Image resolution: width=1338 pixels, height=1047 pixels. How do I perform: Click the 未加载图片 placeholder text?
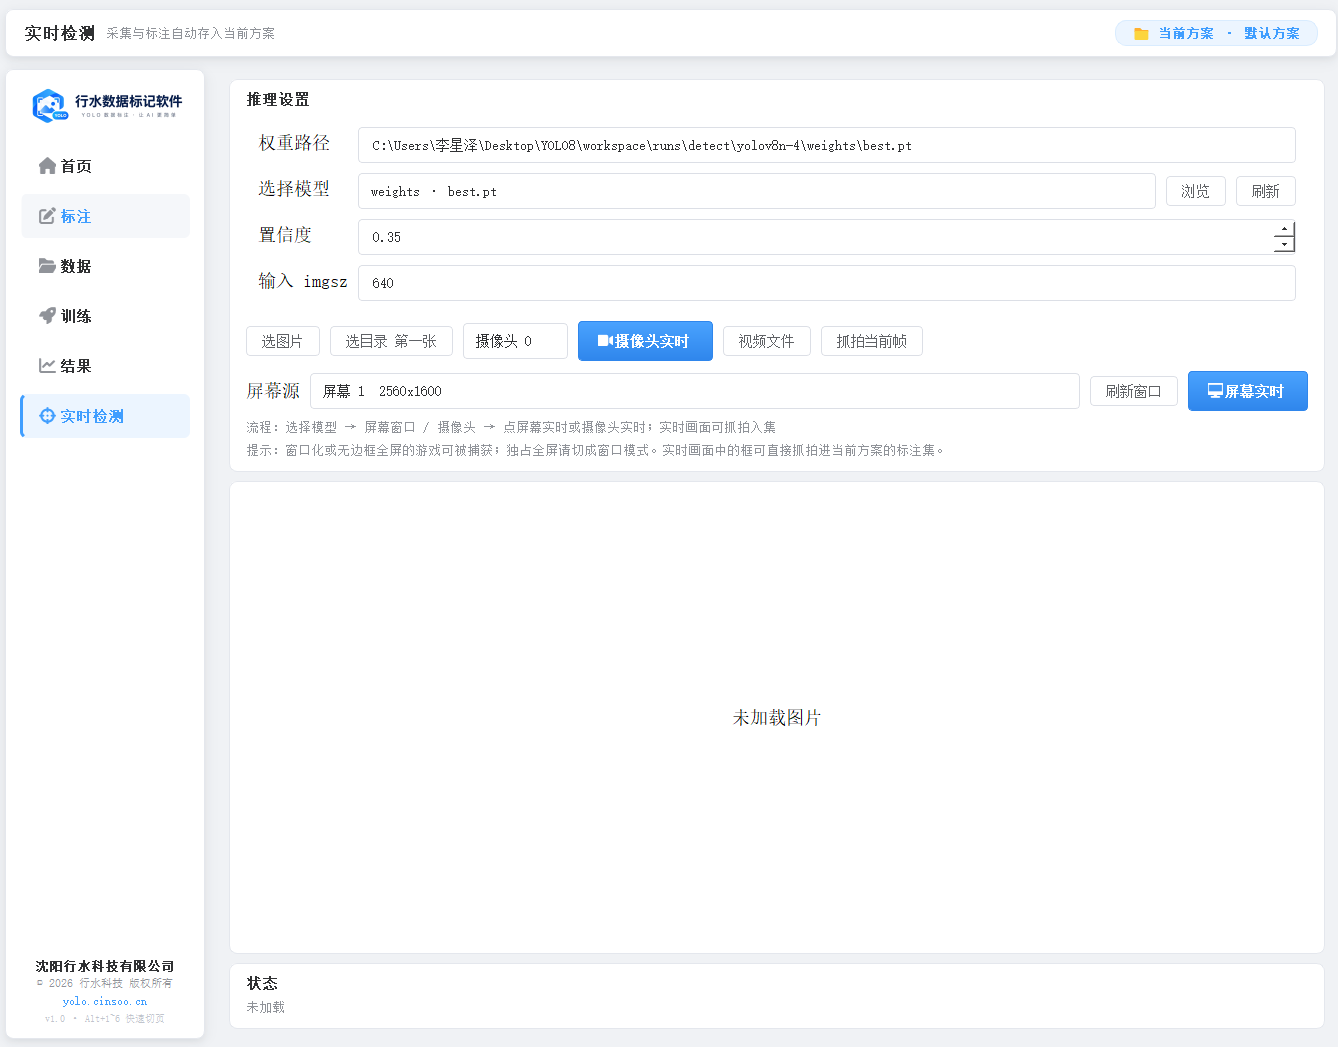point(777,718)
